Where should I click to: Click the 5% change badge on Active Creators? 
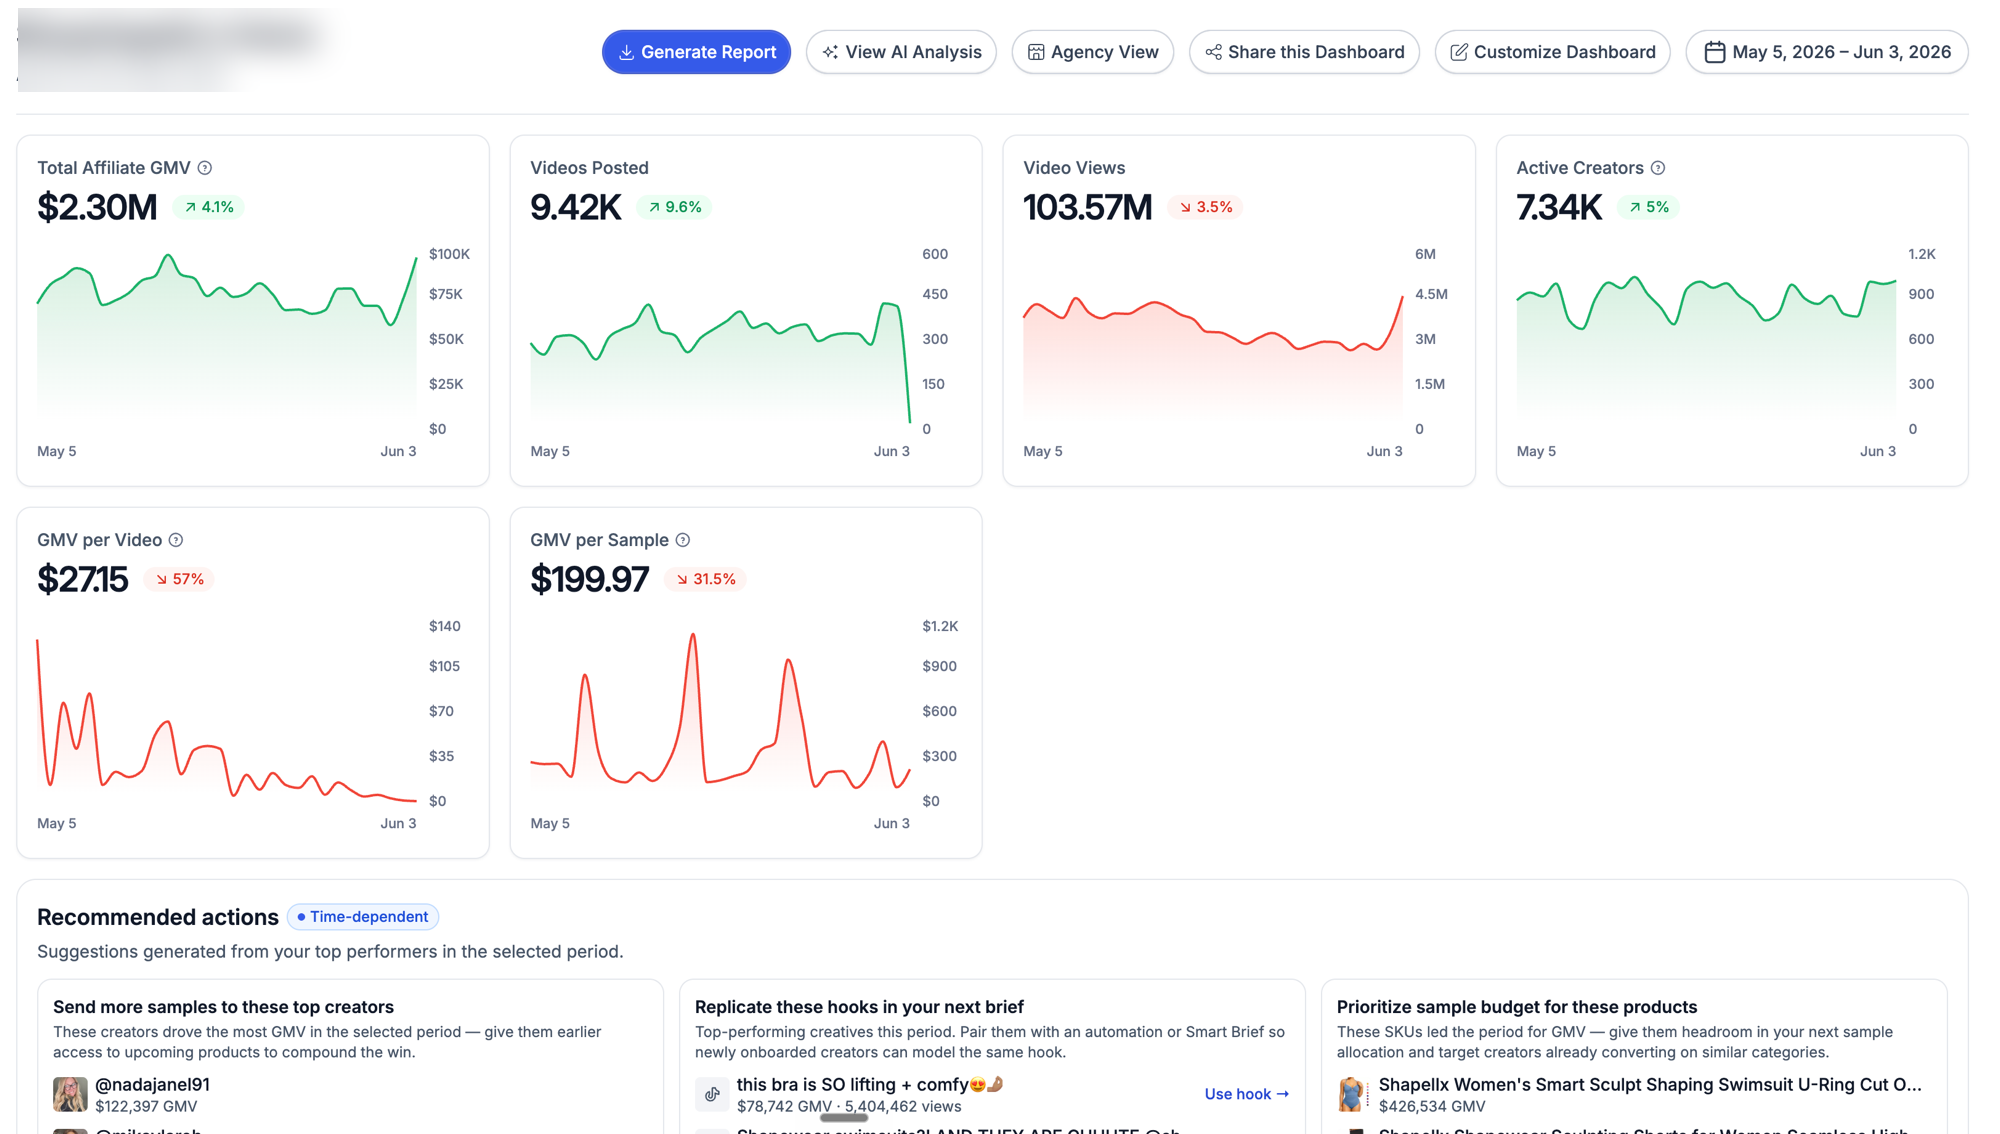pos(1648,207)
